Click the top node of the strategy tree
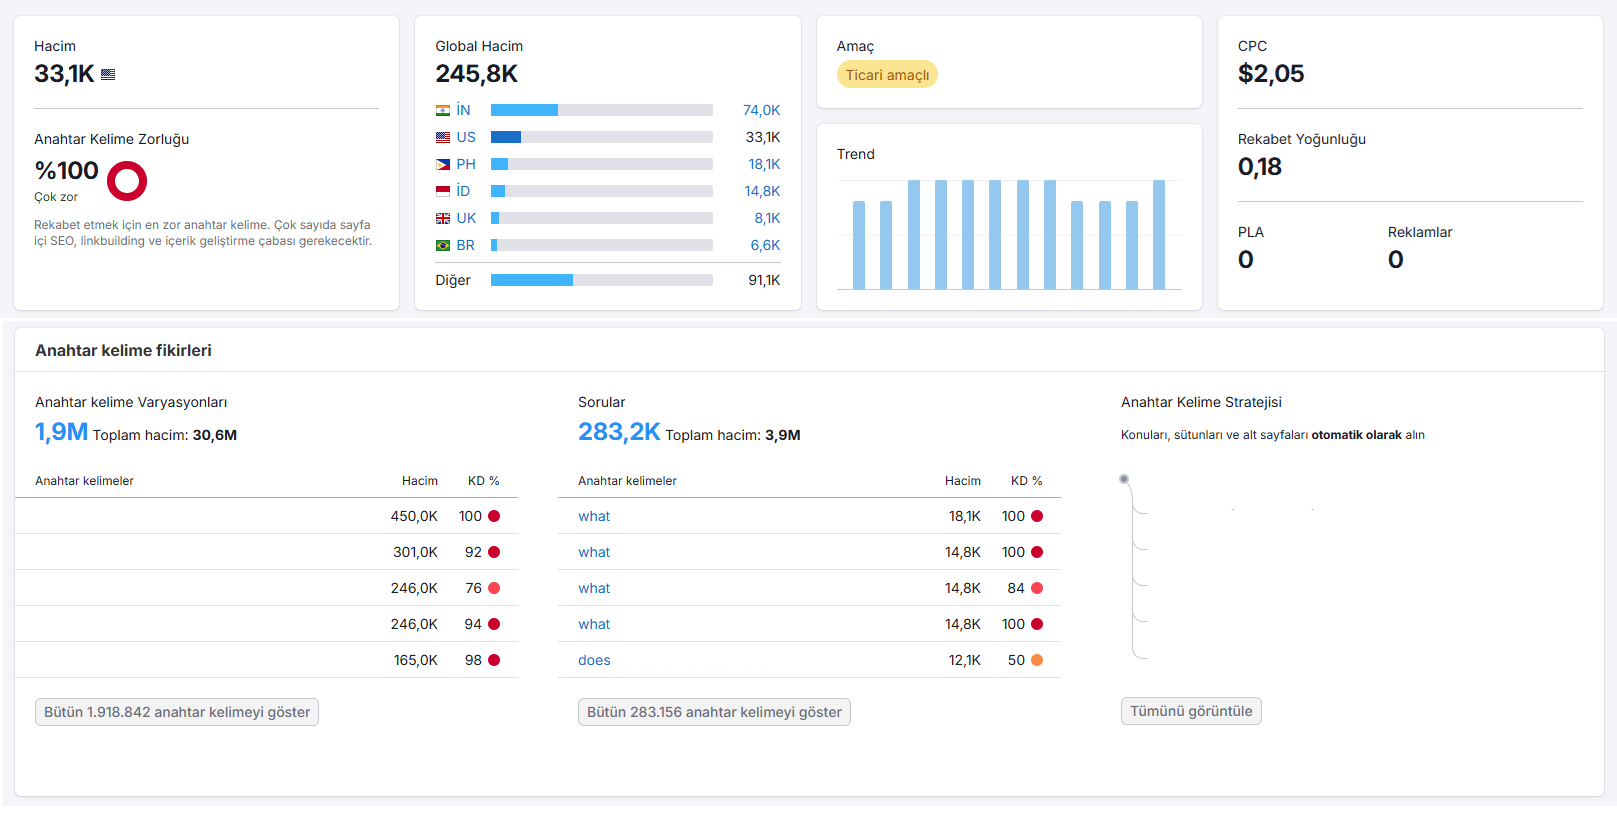Viewport: 1617px width, 828px height. (x=1124, y=479)
